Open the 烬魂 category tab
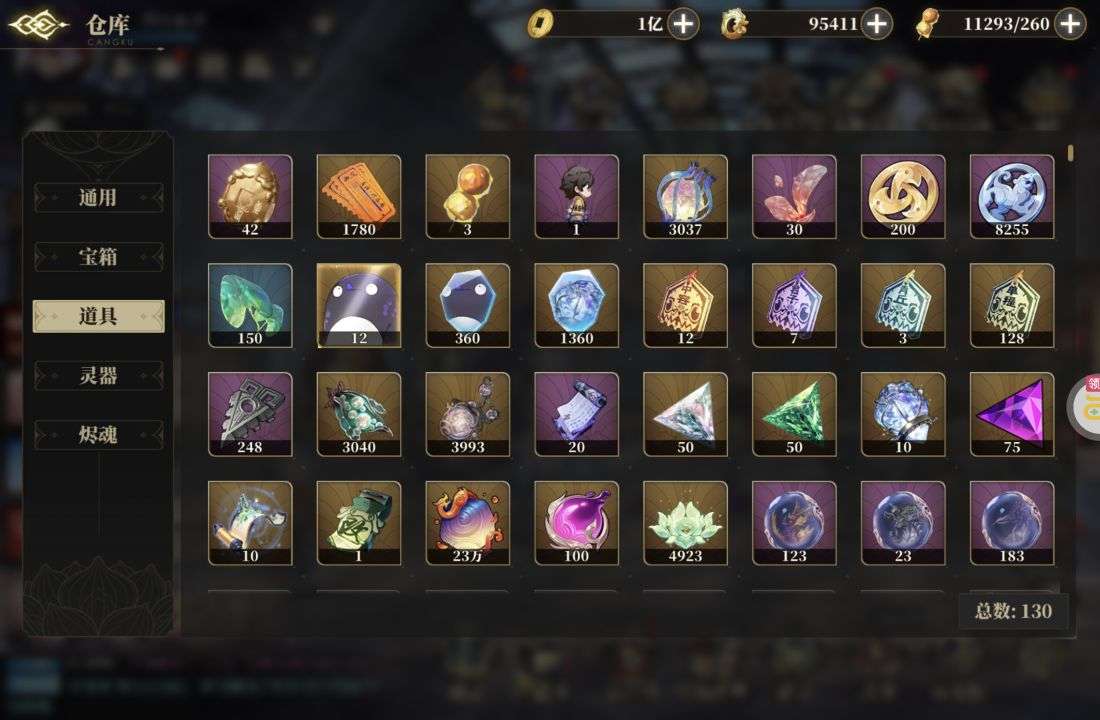The height and width of the screenshot is (720, 1100). tap(98, 435)
